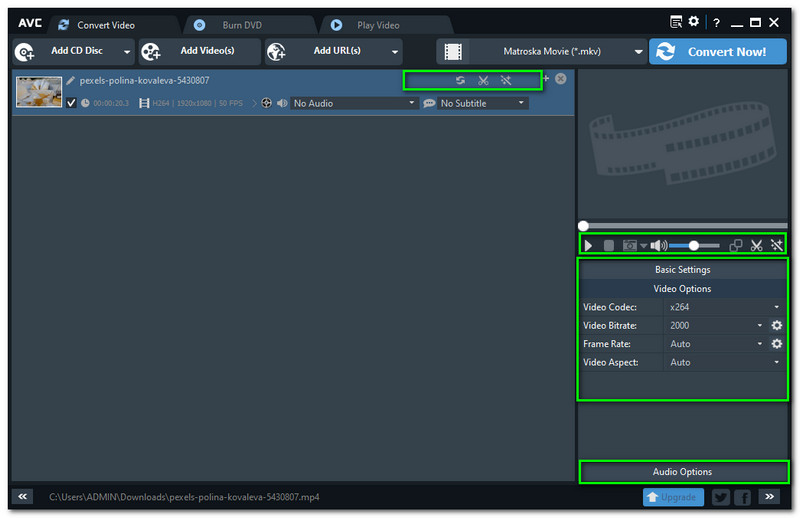Image resolution: width=800 pixels, height=518 pixels.
Task: Collapse the left panel with the double-arrow button
Action: click(x=24, y=496)
